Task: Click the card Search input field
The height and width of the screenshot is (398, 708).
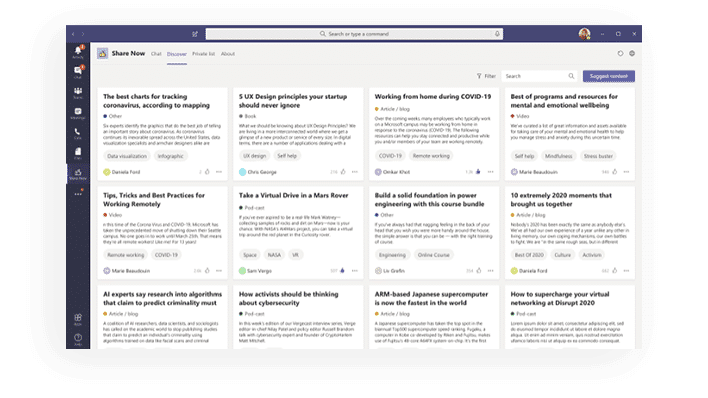Action: click(x=539, y=76)
